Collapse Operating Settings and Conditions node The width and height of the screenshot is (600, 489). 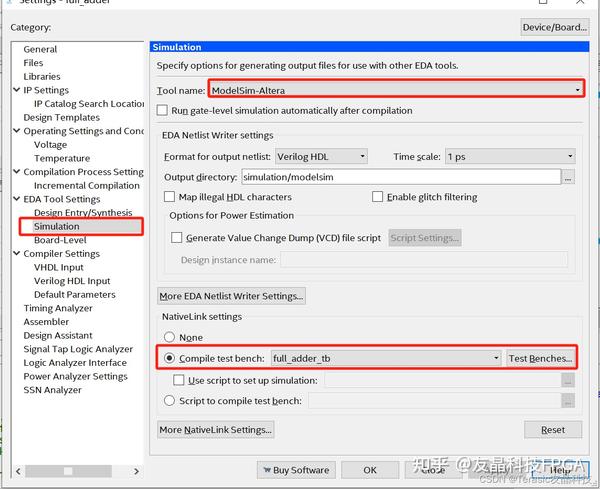[x=16, y=131]
